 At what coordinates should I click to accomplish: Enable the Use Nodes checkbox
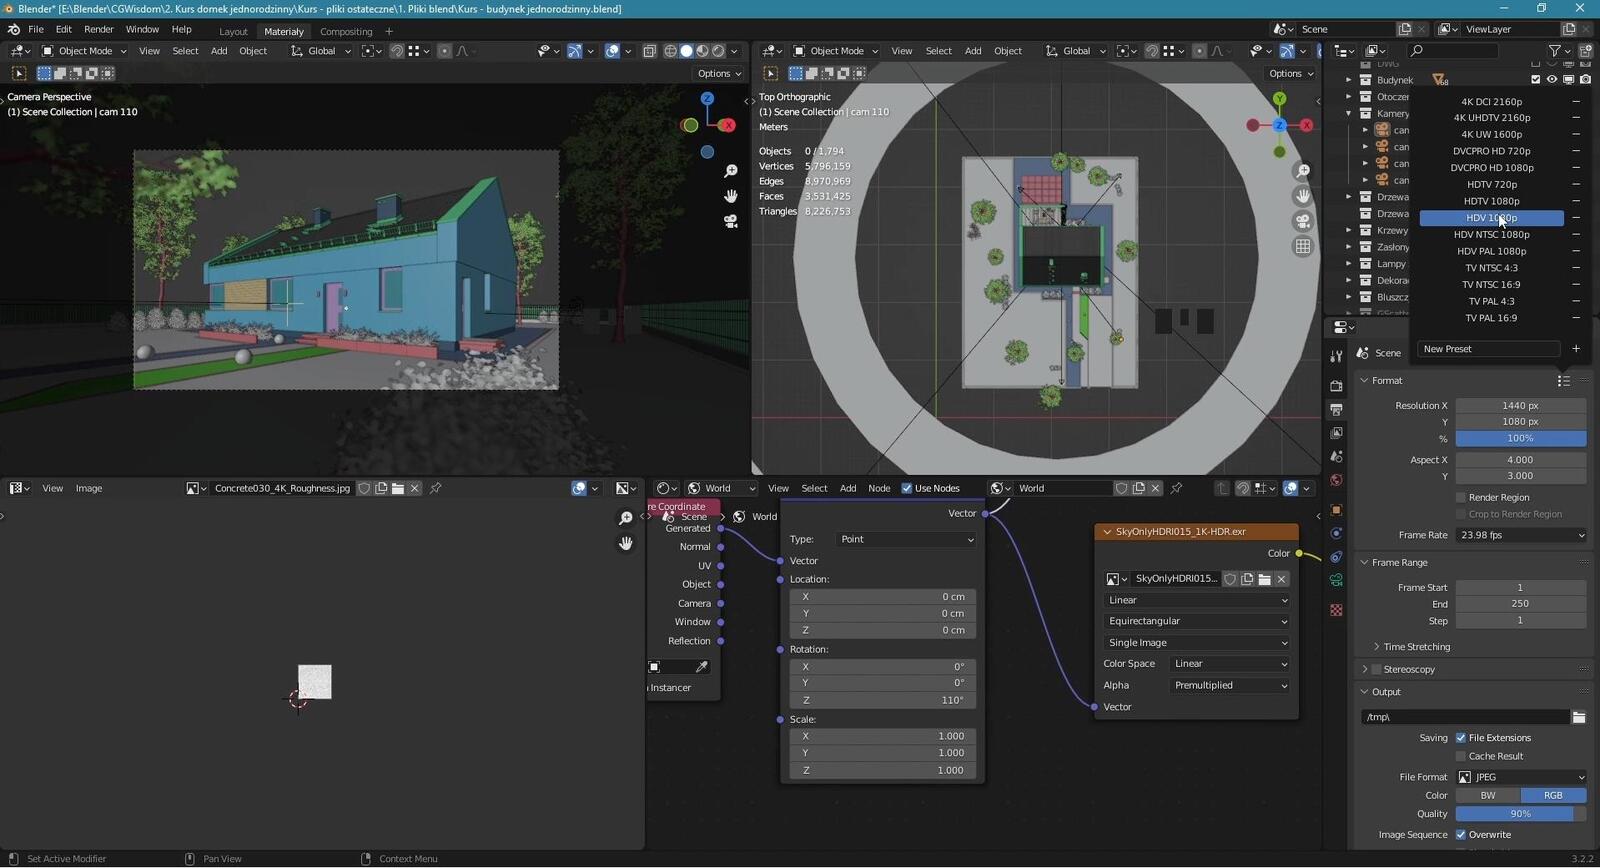(x=907, y=488)
